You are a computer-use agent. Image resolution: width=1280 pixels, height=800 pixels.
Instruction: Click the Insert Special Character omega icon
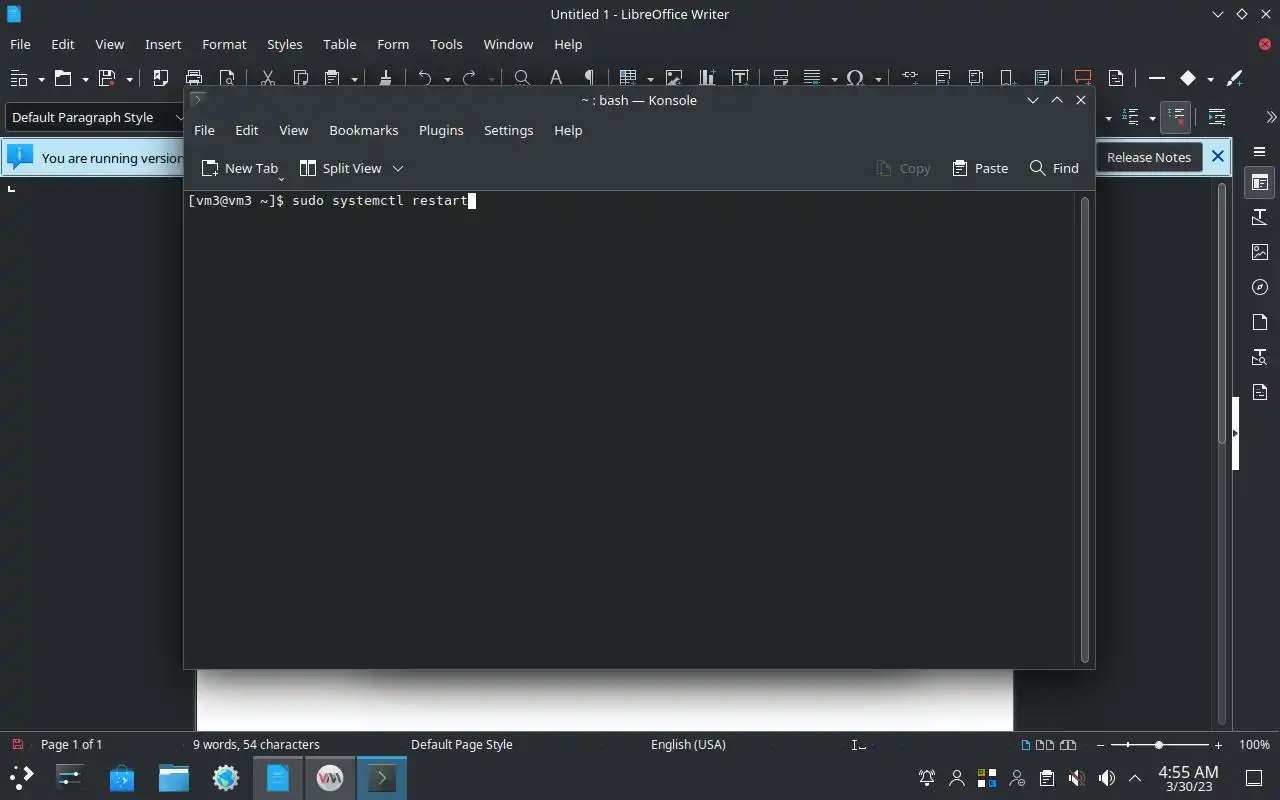tap(855, 78)
